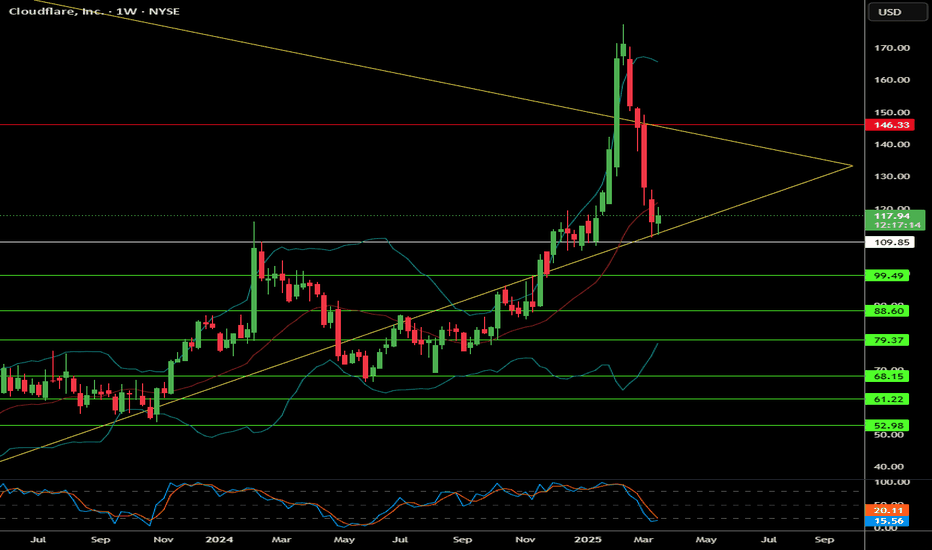This screenshot has width=932, height=550.
Task: Click the blue 15.56 stochastic value
Action: point(888,521)
